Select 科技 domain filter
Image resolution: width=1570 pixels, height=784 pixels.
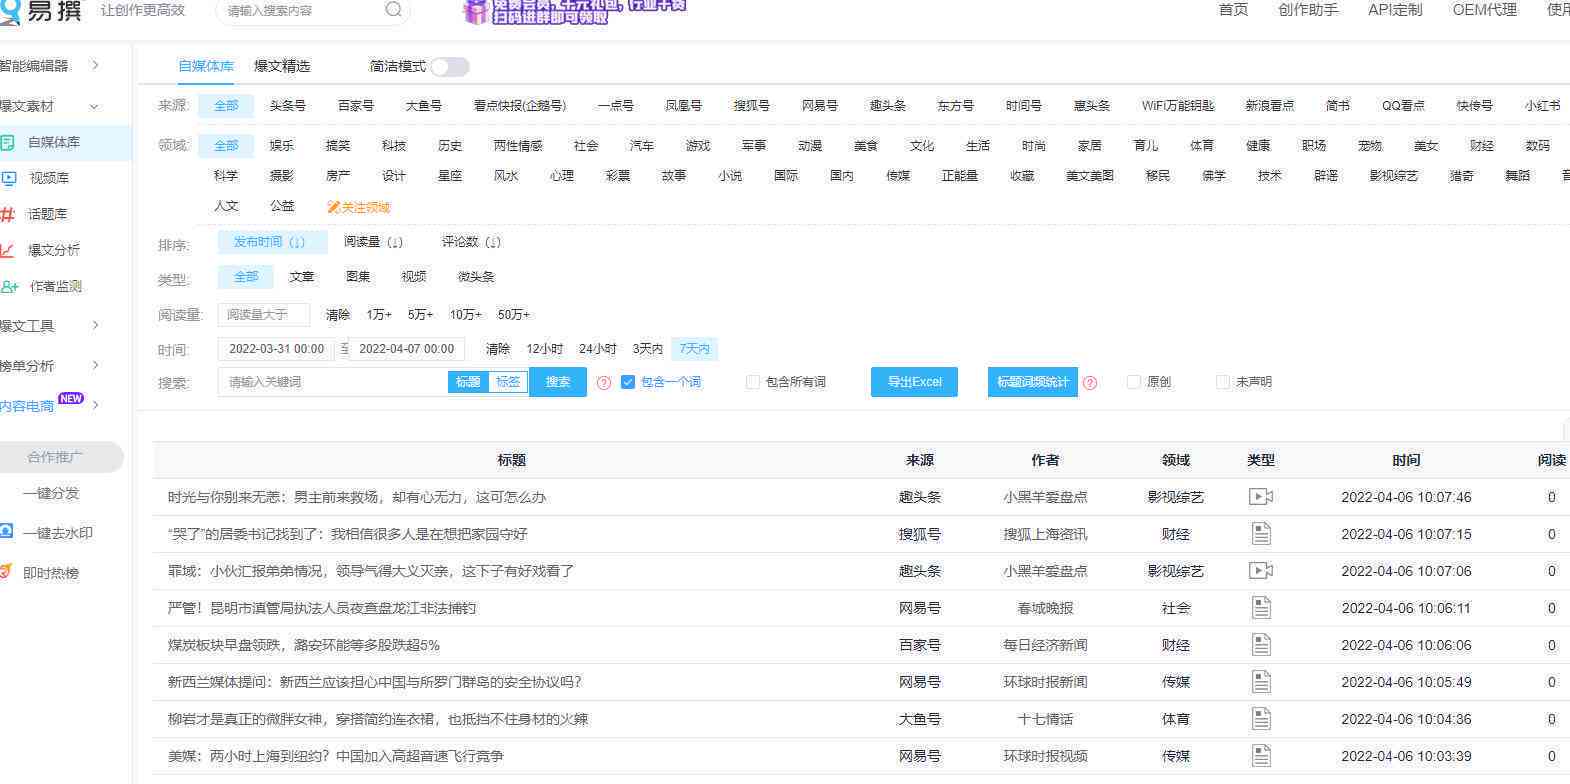click(394, 146)
